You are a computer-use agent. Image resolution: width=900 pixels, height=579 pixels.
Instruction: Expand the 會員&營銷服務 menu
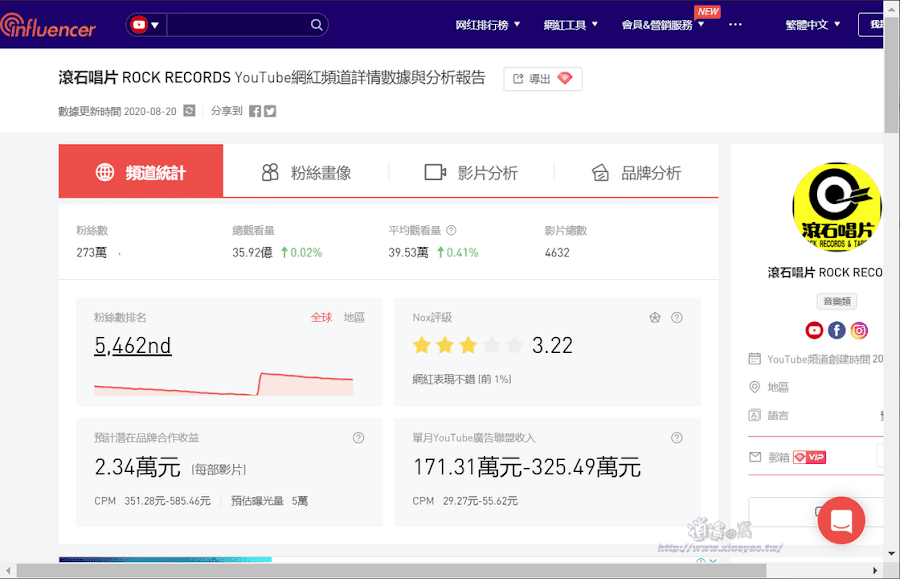[x=663, y=25]
